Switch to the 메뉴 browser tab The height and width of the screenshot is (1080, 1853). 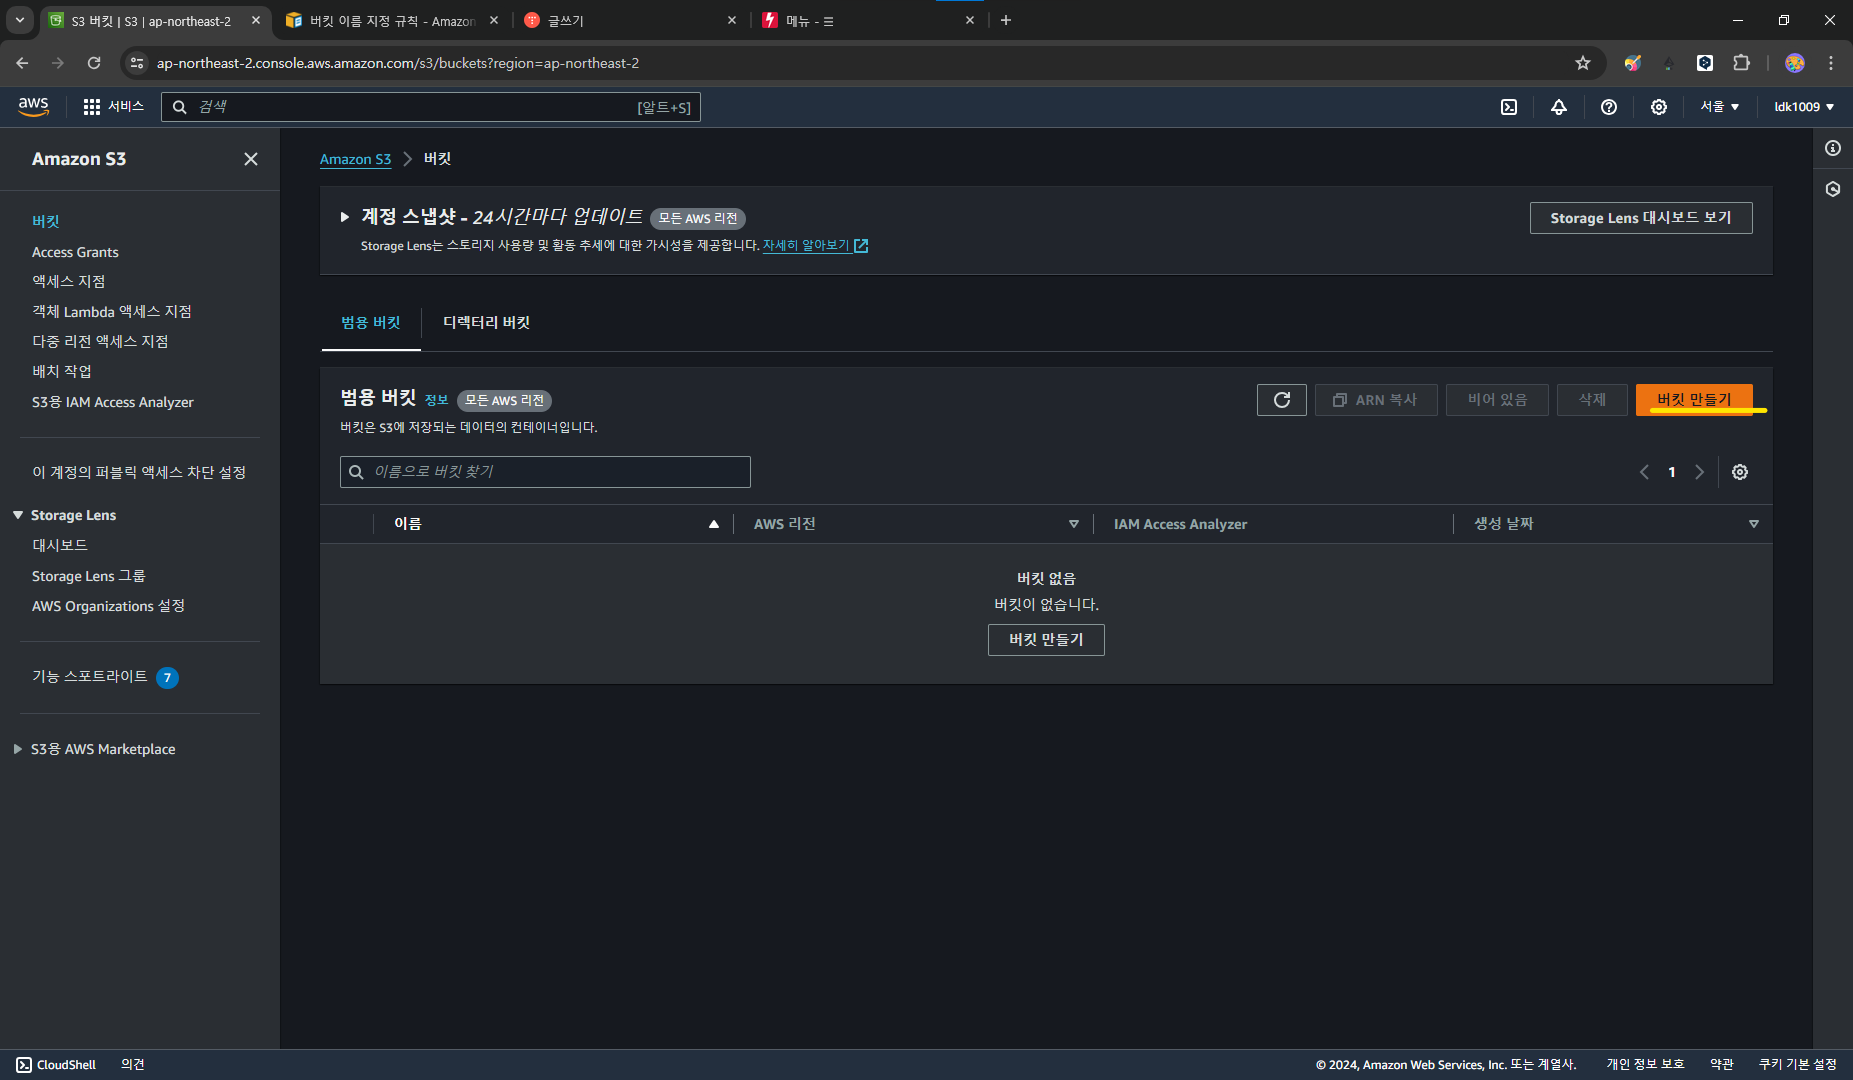(x=866, y=21)
